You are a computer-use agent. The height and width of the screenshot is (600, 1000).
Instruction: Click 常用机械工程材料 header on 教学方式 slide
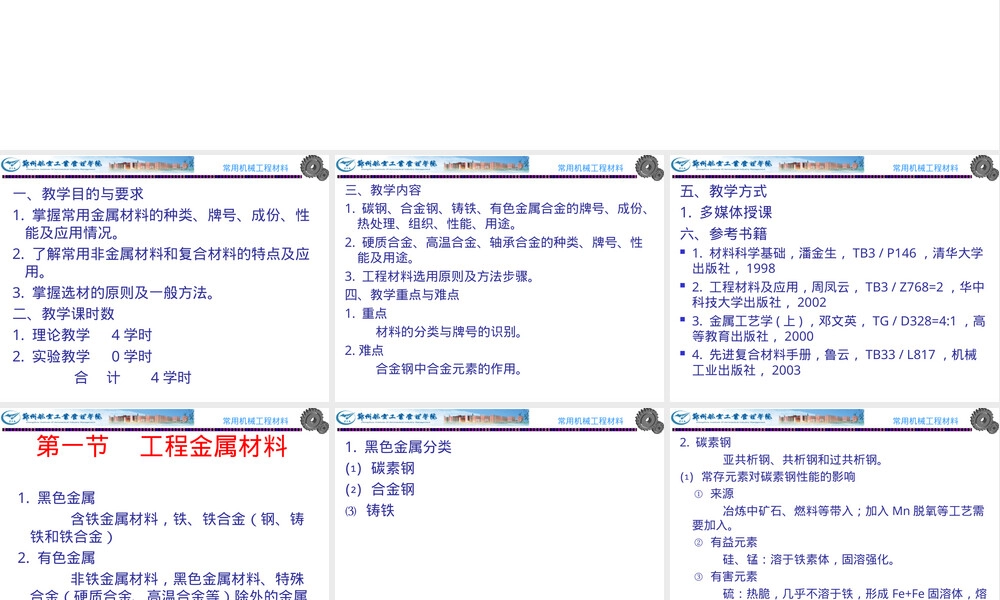[925, 168]
